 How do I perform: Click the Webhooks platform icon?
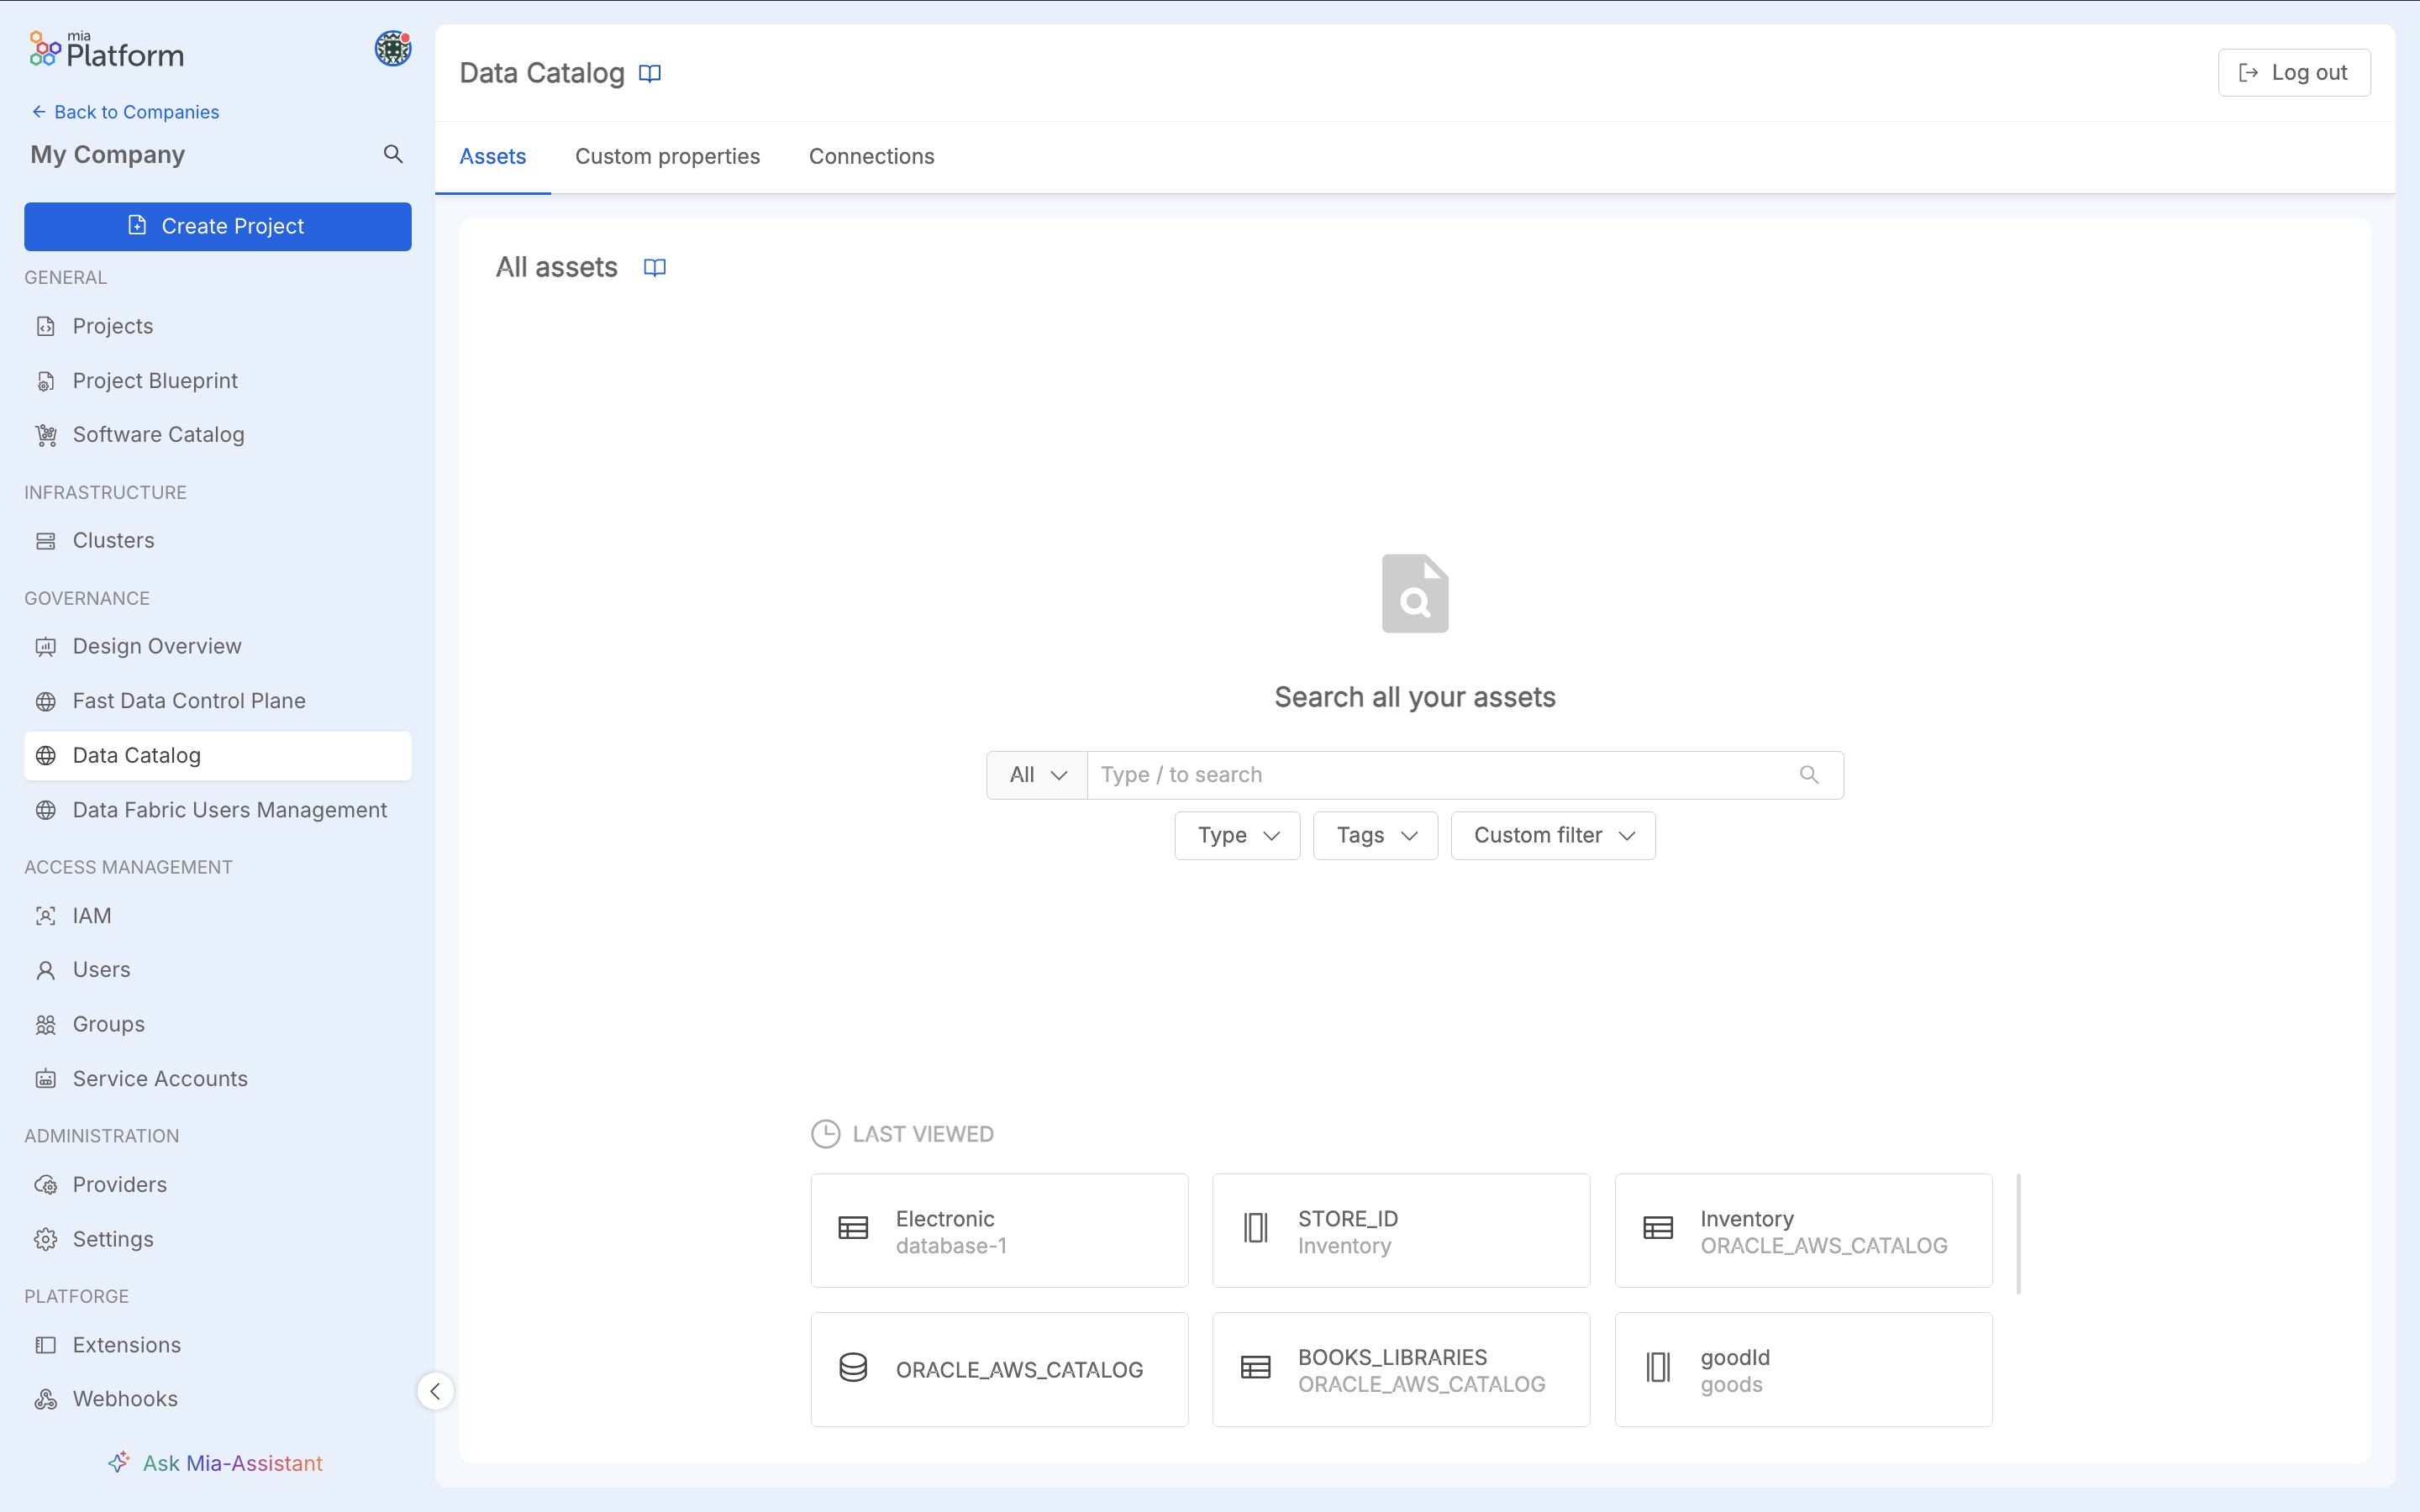(47, 1399)
